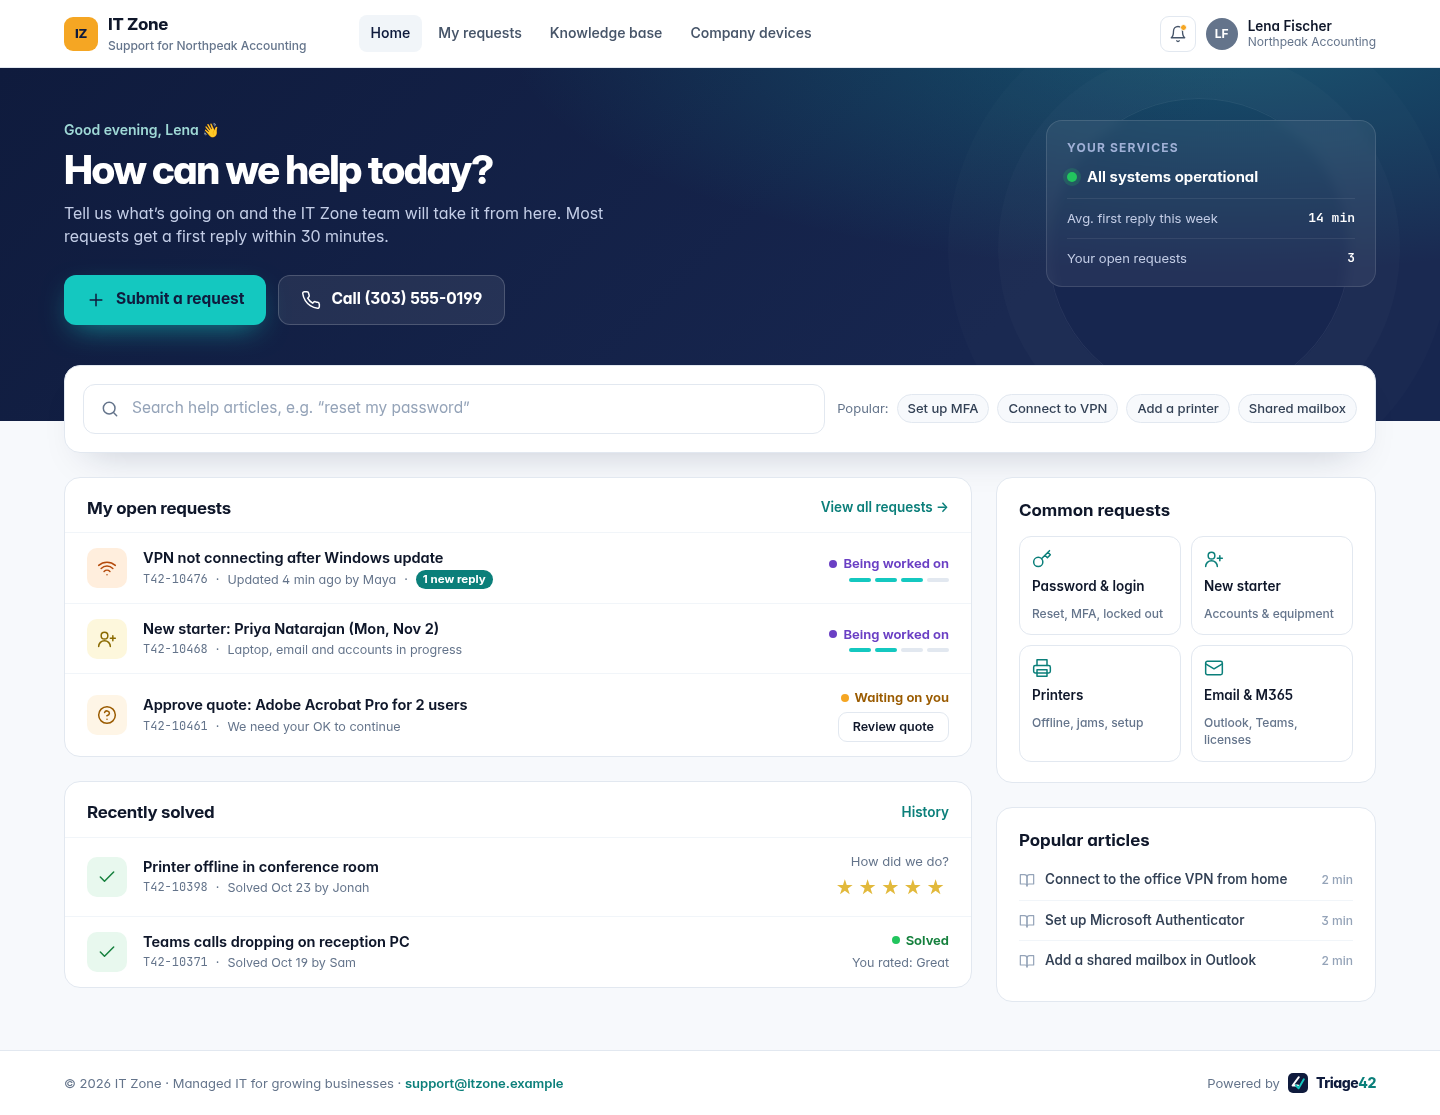Click the key icon in Password & login card

(1042, 559)
